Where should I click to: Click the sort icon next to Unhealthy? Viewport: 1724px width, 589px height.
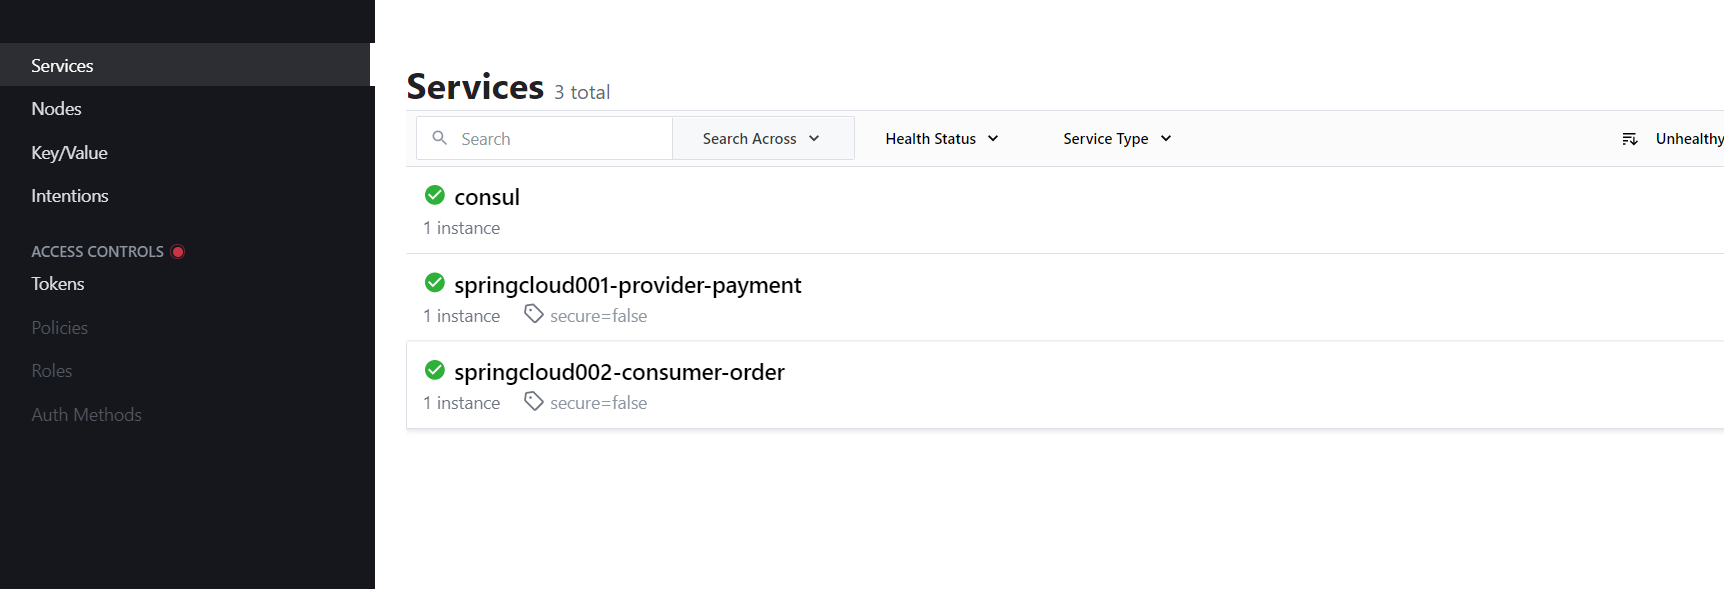(x=1630, y=139)
